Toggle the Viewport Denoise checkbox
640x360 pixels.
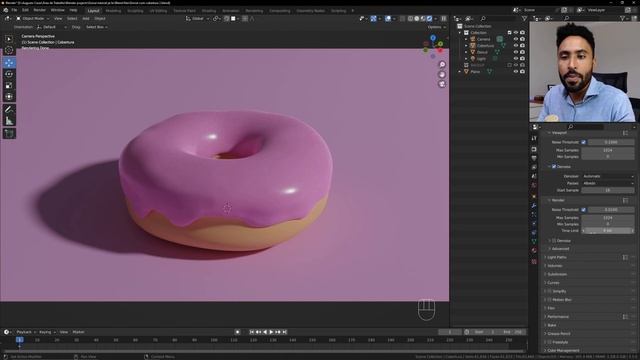pos(554,167)
